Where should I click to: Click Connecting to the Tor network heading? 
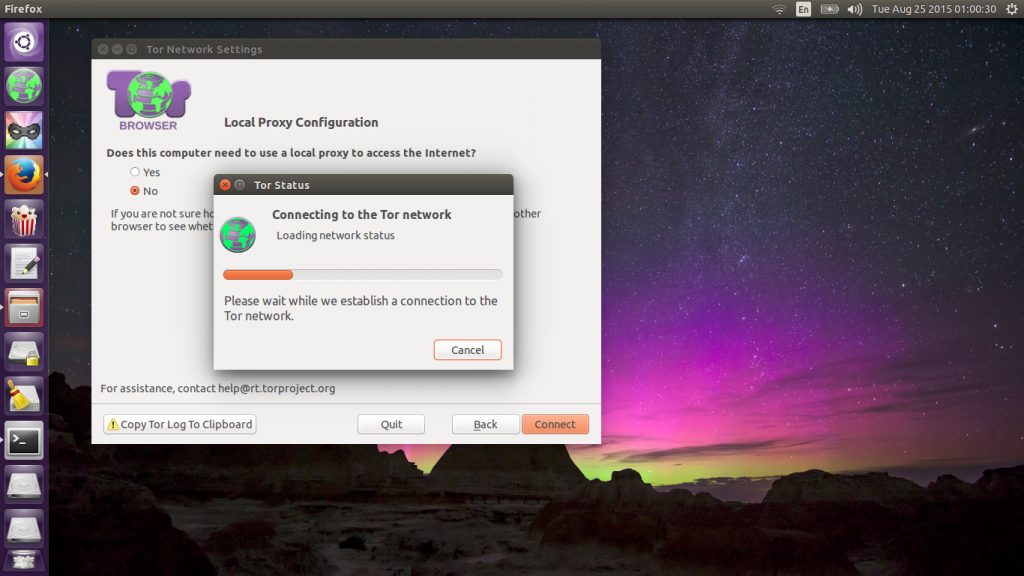[x=362, y=214]
